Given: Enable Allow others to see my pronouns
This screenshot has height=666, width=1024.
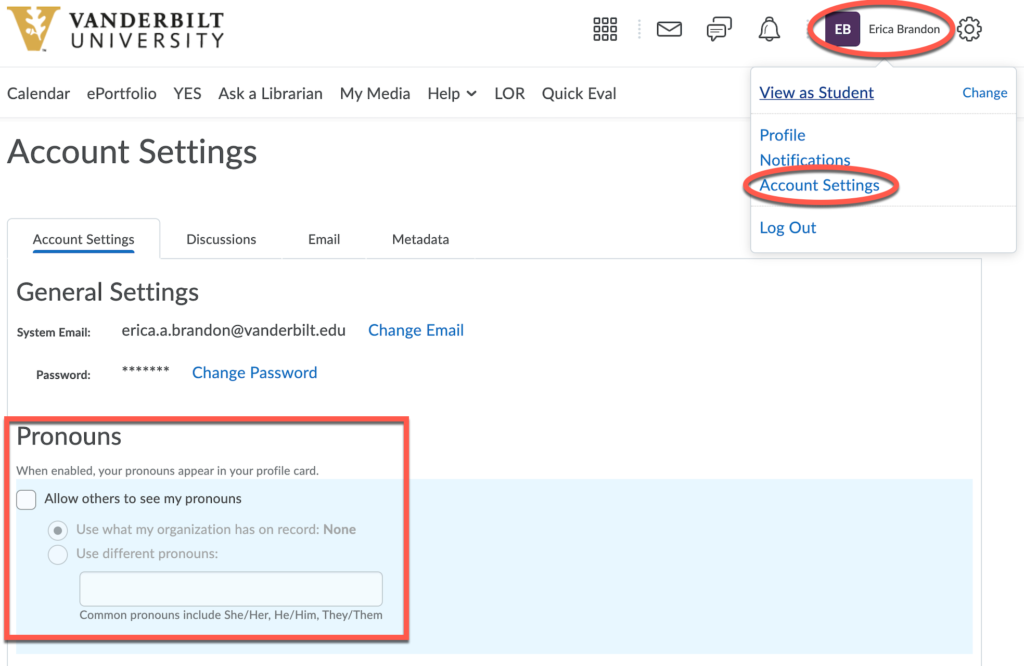Looking at the screenshot, I should tap(27, 499).
